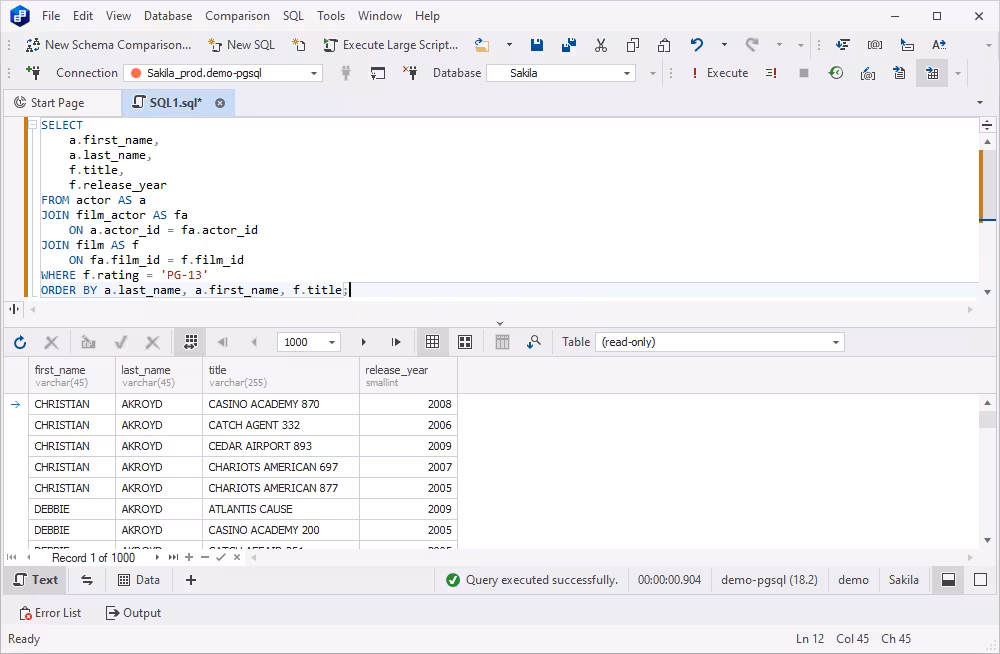1000x654 pixels.
Task: Click the Paste icon
Action: pyautogui.click(x=664, y=45)
